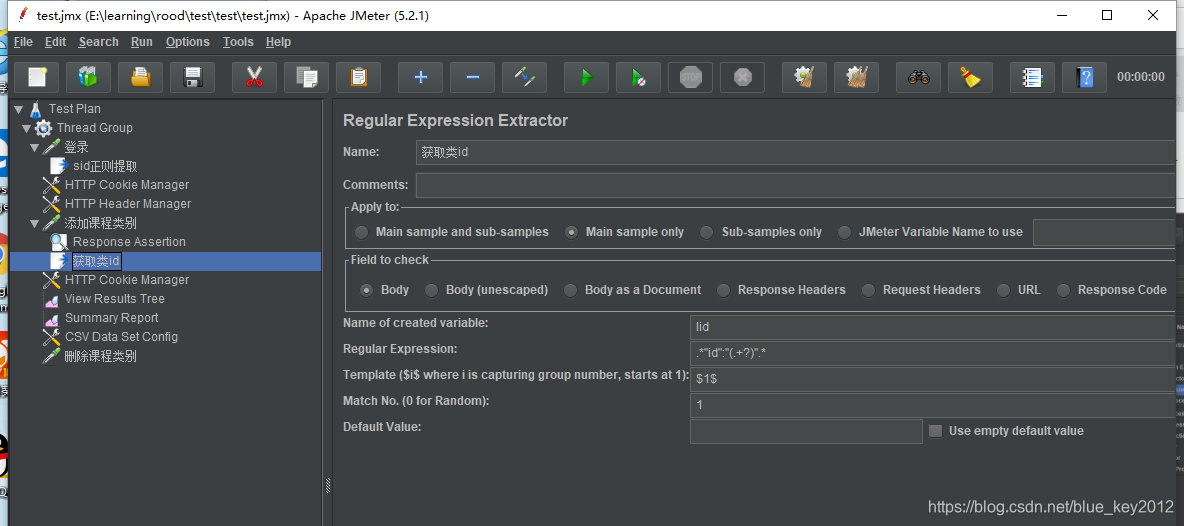Select the CSV Data Set Config node
This screenshot has height=526, width=1184.
coord(122,337)
